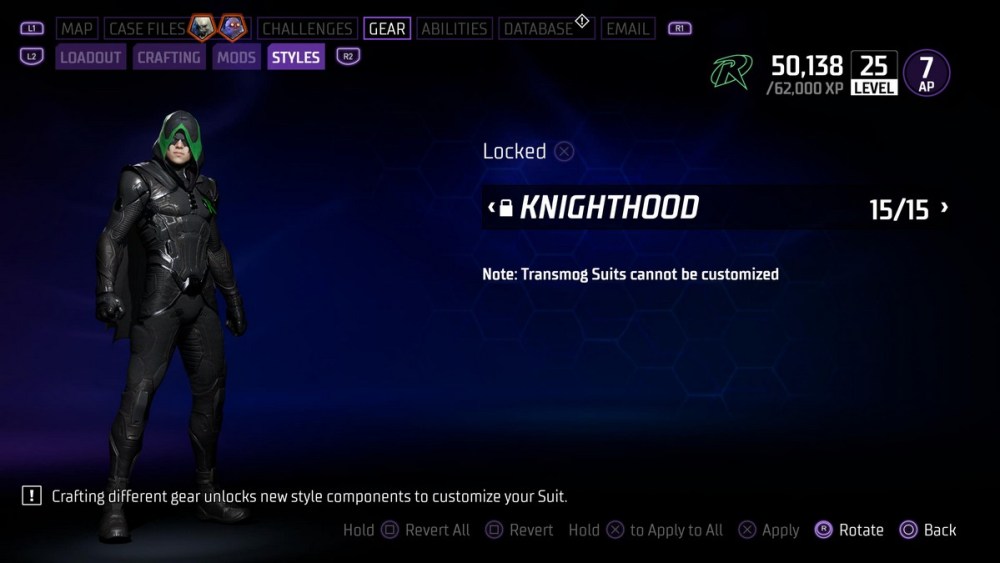
Task: Switch to the CRAFTING sub-tab
Action: (x=169, y=57)
